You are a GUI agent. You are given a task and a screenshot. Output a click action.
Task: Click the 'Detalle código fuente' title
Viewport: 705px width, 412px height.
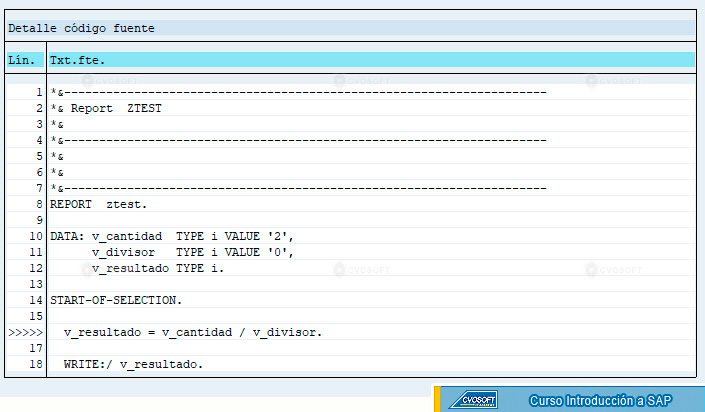pyautogui.click(x=81, y=28)
